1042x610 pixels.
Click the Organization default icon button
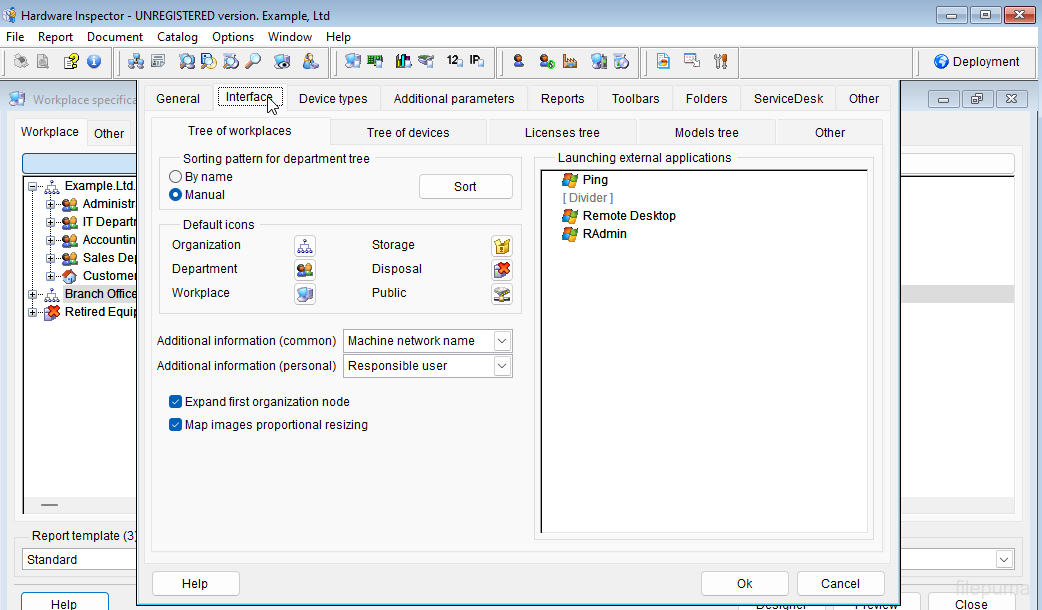pyautogui.click(x=305, y=245)
